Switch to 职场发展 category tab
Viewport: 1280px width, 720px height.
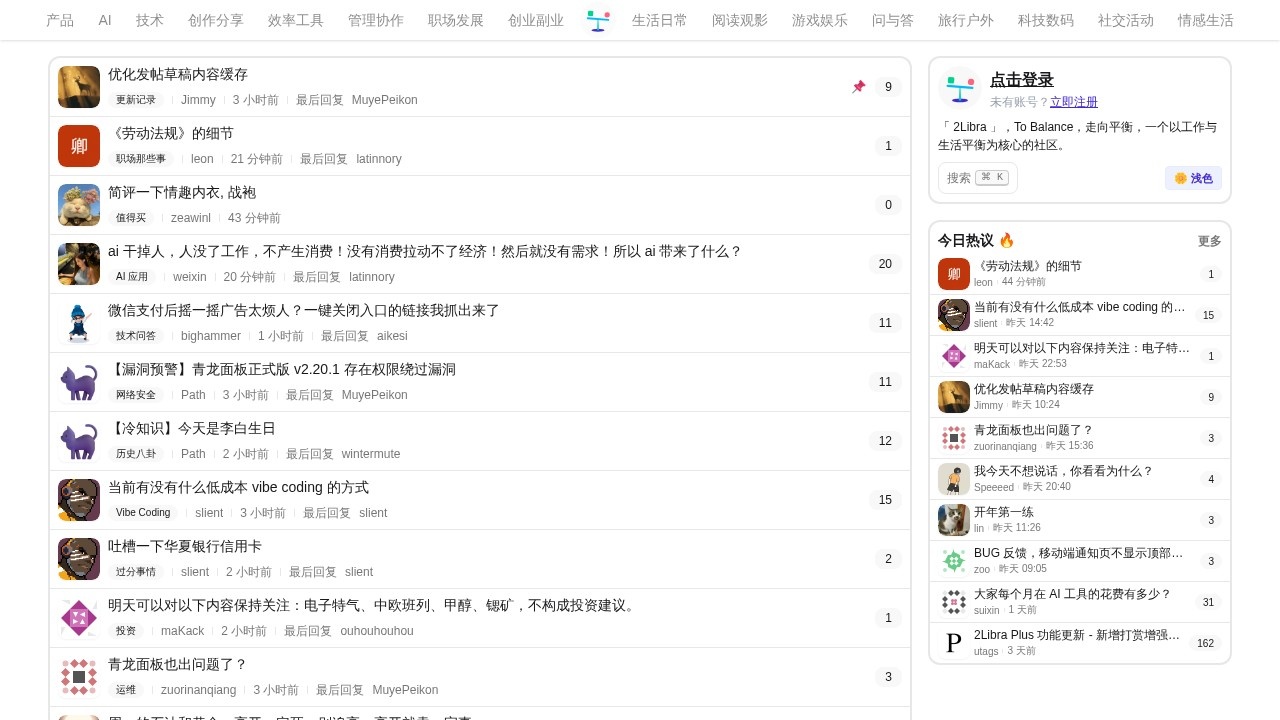click(456, 20)
